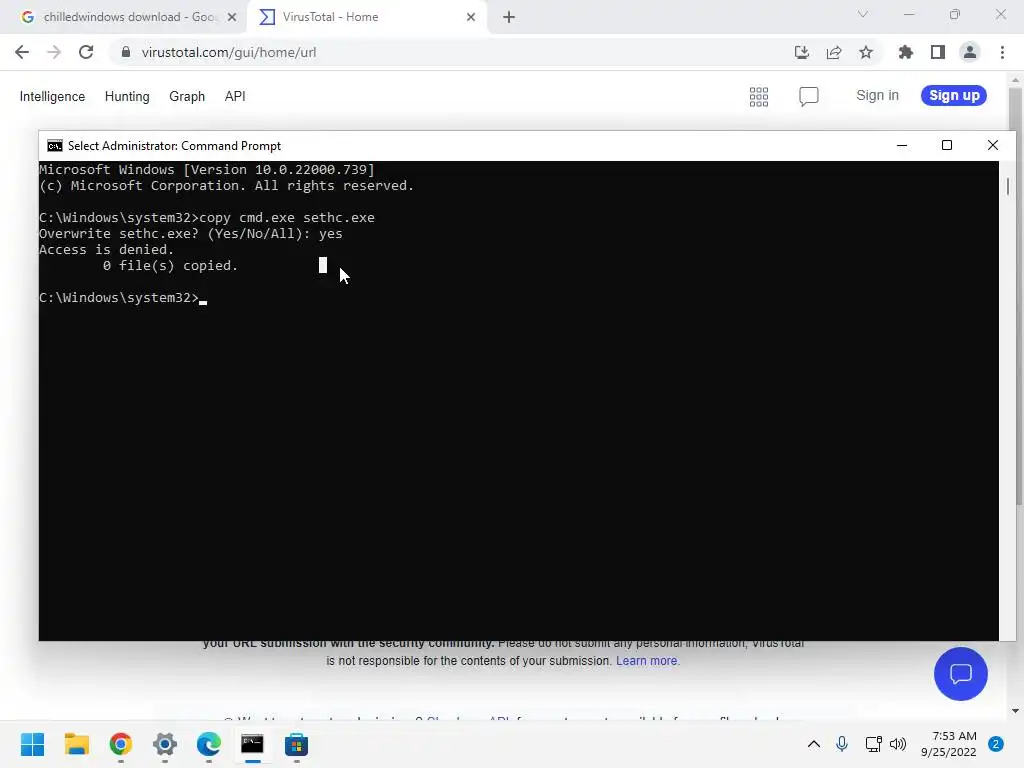The image size is (1024, 768).
Task: Open notification badge showing 2
Action: tap(996, 744)
